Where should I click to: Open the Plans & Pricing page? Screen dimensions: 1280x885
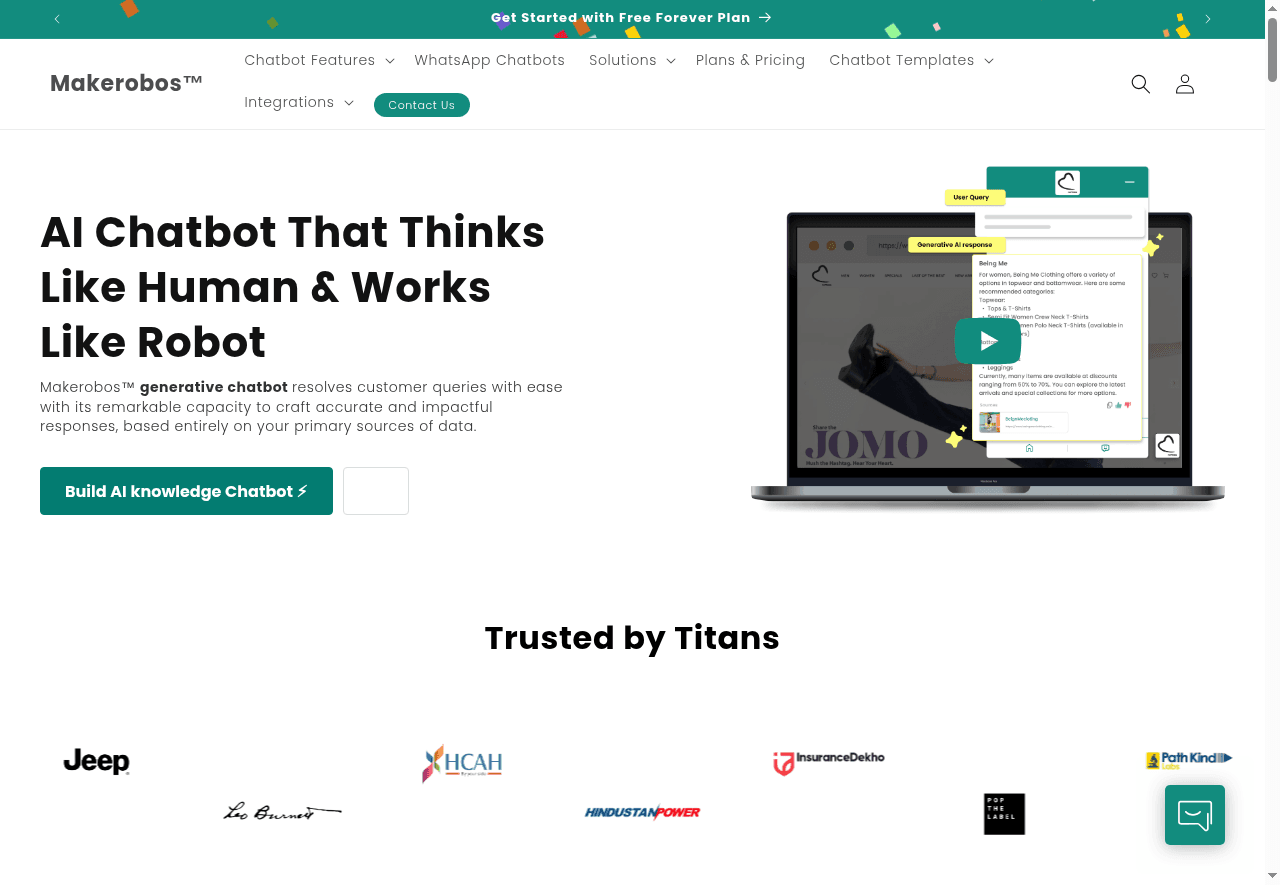tap(750, 60)
